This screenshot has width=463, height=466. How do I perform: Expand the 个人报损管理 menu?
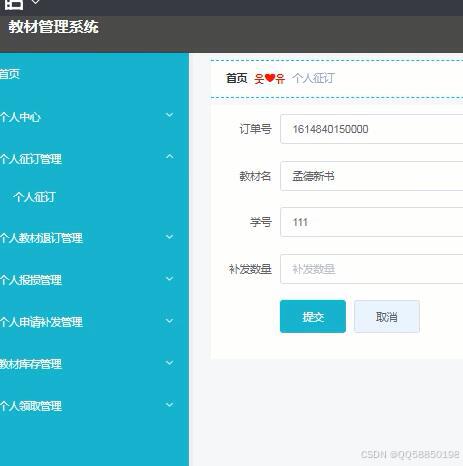pyautogui.click(x=94, y=280)
